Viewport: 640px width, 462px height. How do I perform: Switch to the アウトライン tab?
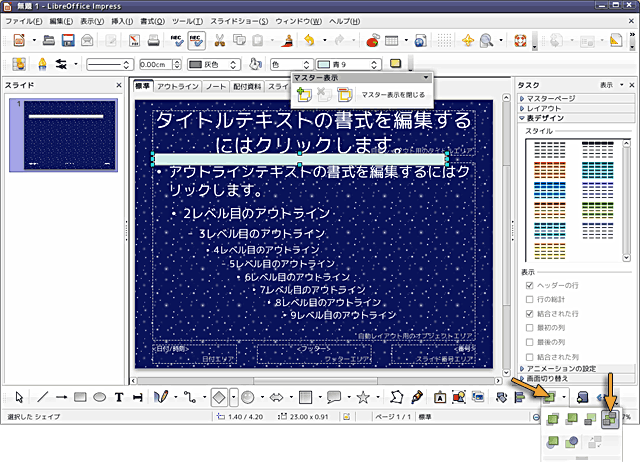click(177, 86)
